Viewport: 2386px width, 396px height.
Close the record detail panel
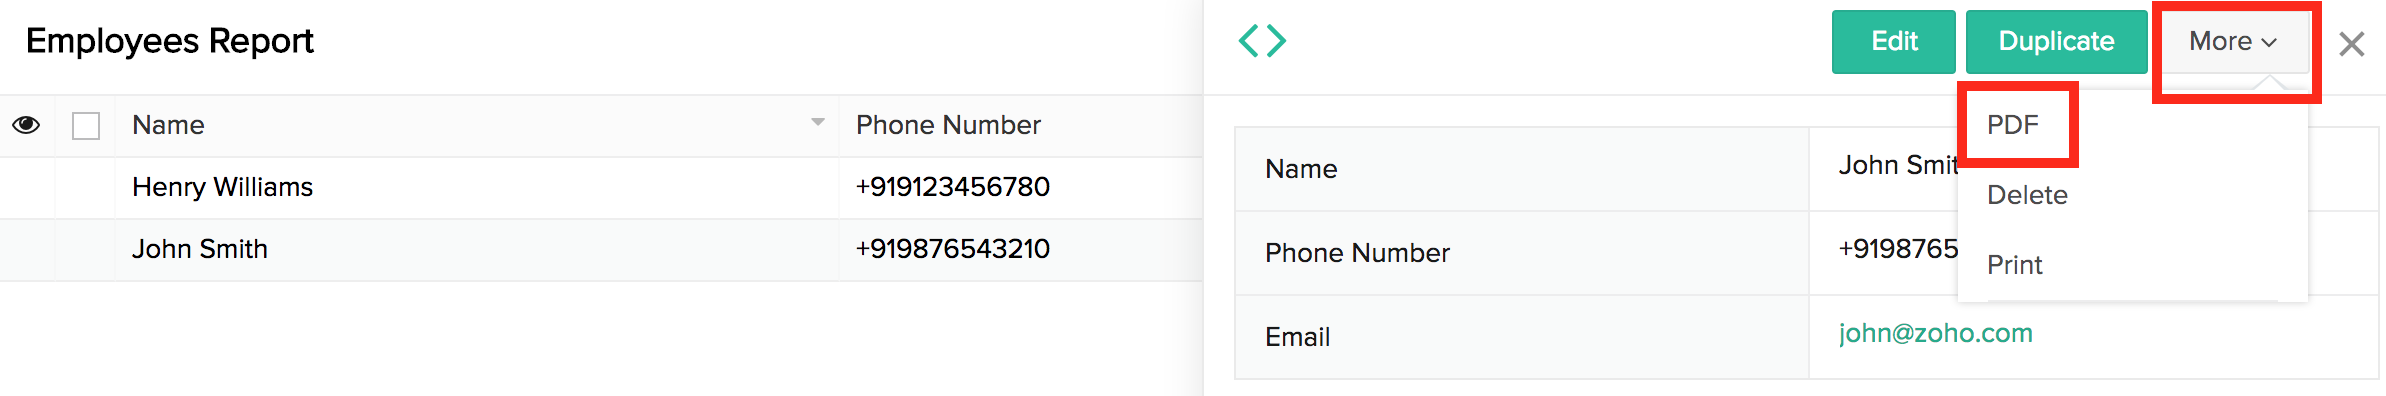pyautogui.click(x=2352, y=44)
